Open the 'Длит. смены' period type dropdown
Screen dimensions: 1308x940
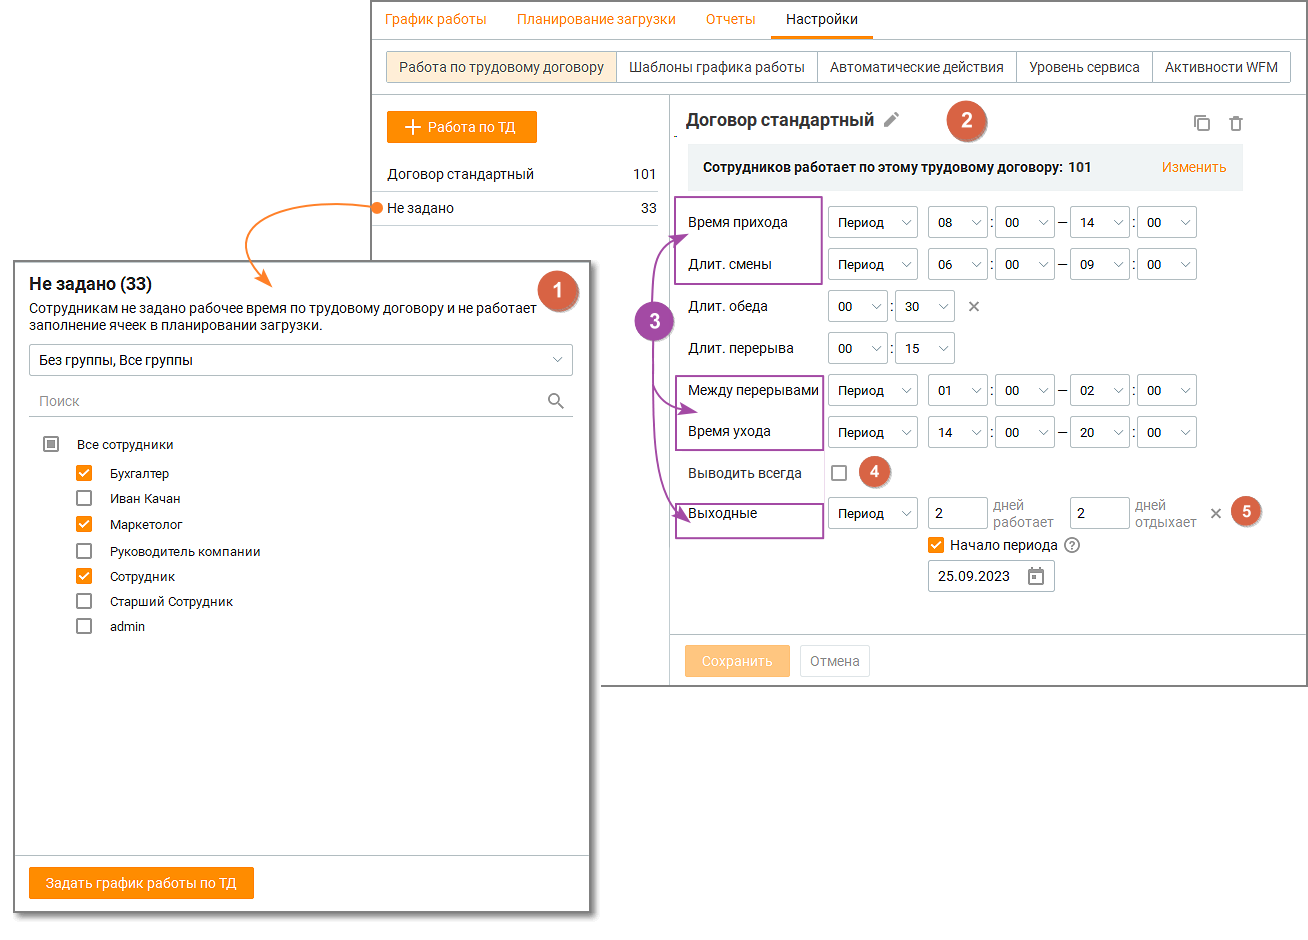click(873, 265)
